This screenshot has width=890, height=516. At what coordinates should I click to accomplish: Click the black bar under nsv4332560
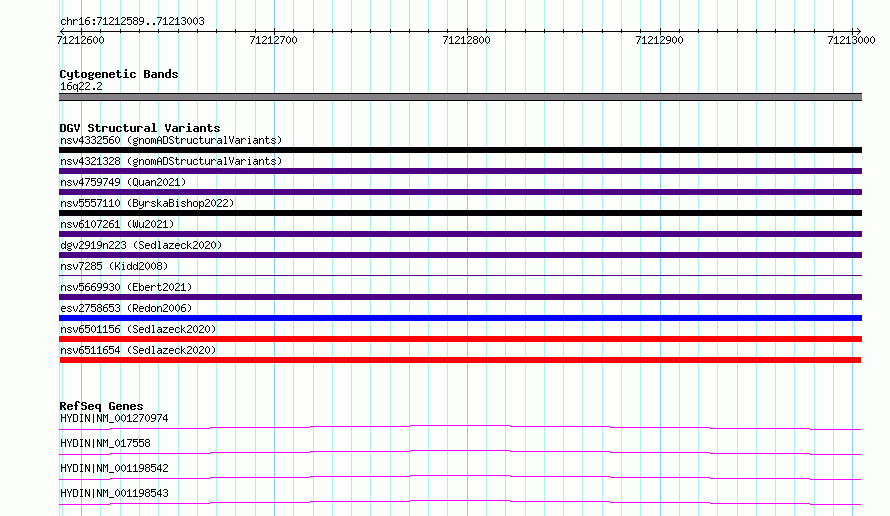point(460,150)
